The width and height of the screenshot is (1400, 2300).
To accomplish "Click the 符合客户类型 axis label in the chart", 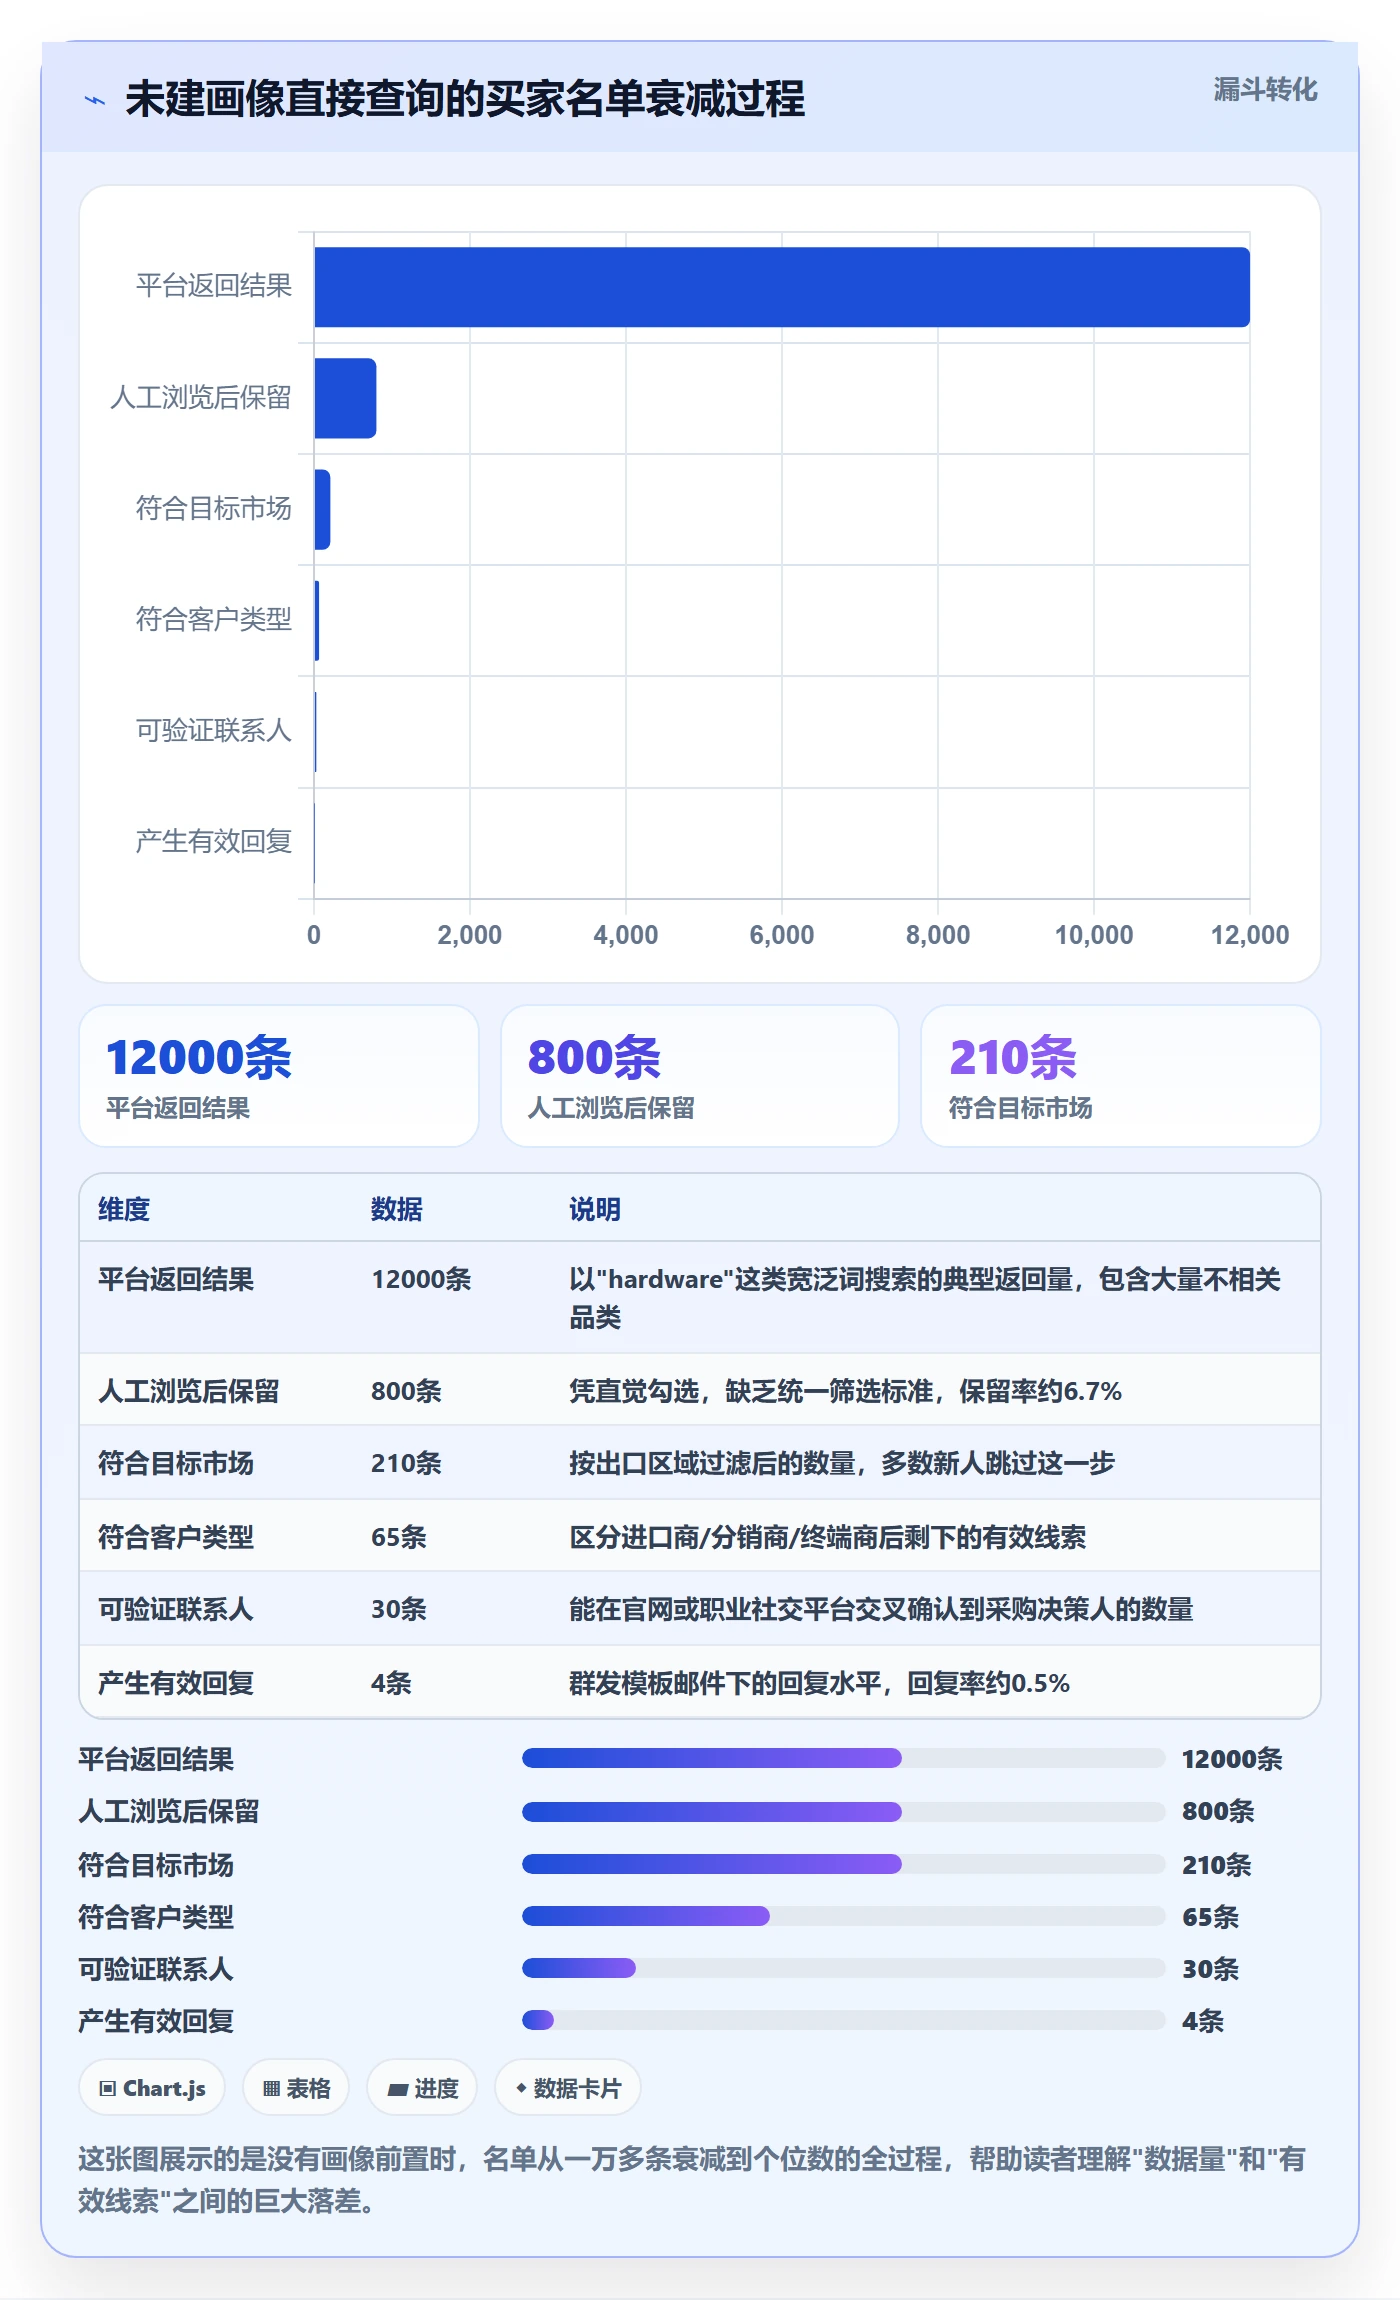I will [x=213, y=620].
